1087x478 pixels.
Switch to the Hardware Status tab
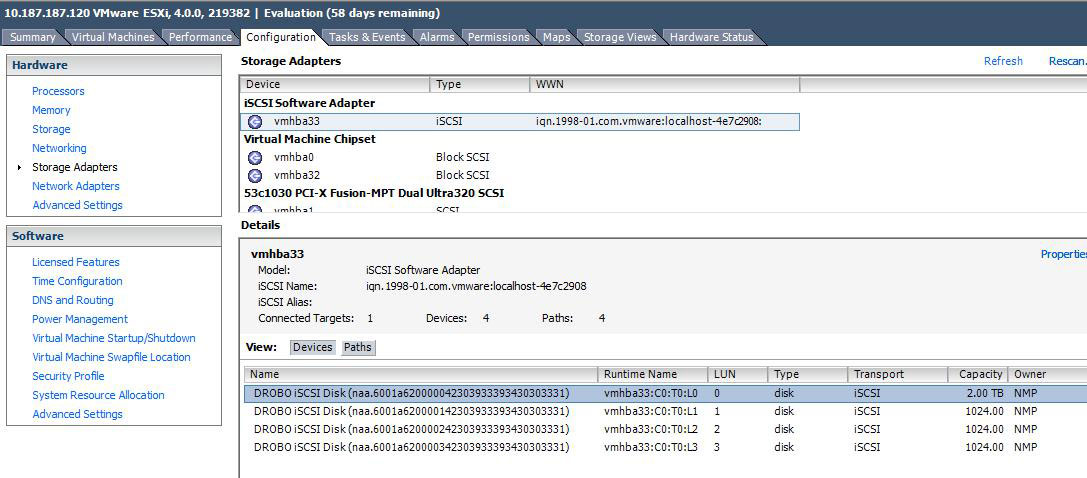click(711, 37)
